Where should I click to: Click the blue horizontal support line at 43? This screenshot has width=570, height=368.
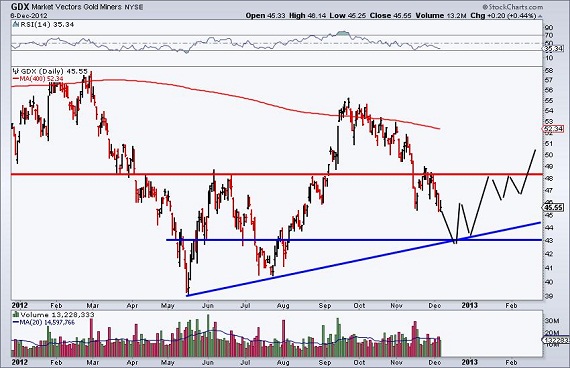[x=354, y=240]
